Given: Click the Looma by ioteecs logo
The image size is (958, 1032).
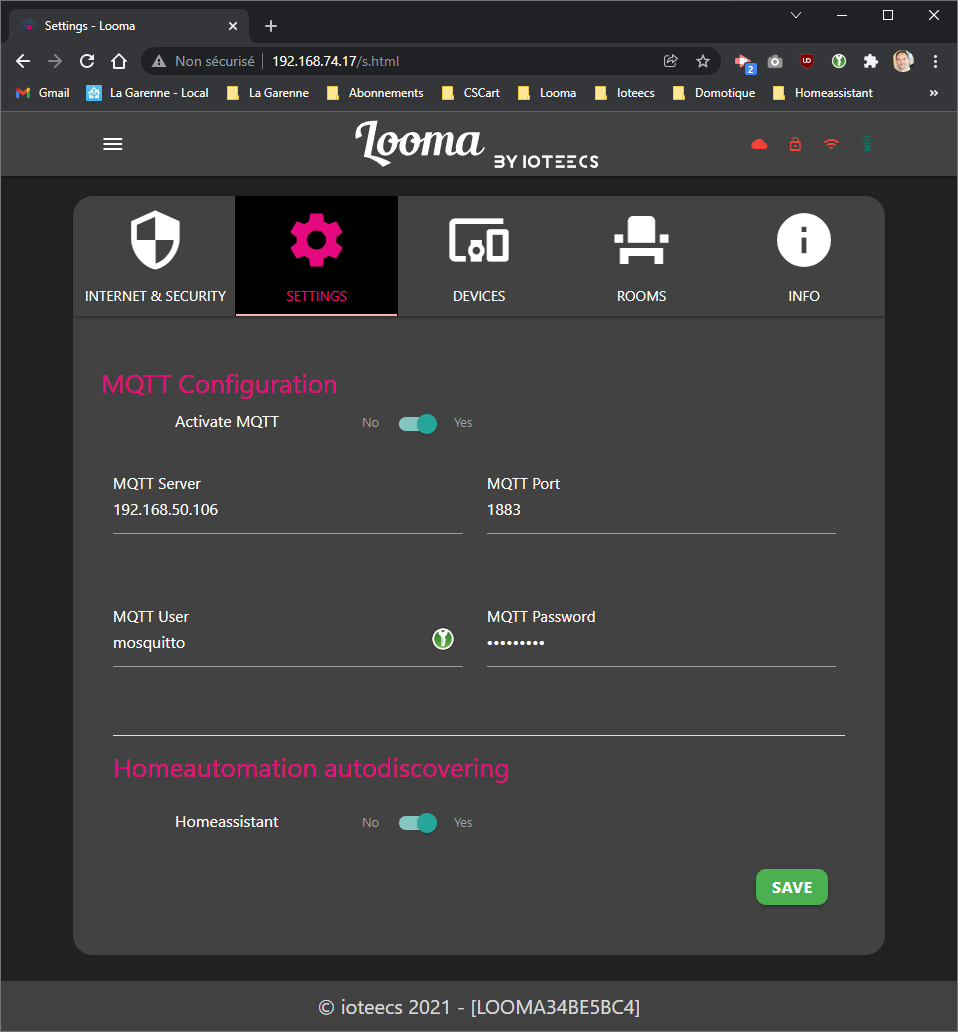Looking at the screenshot, I should click(477, 144).
